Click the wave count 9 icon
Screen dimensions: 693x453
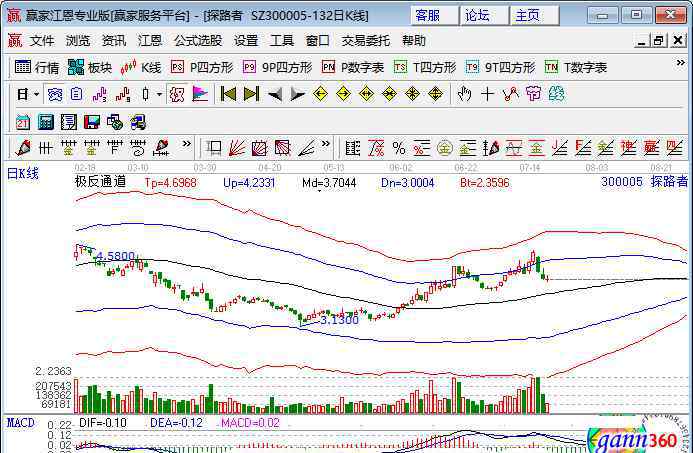tap(122, 94)
